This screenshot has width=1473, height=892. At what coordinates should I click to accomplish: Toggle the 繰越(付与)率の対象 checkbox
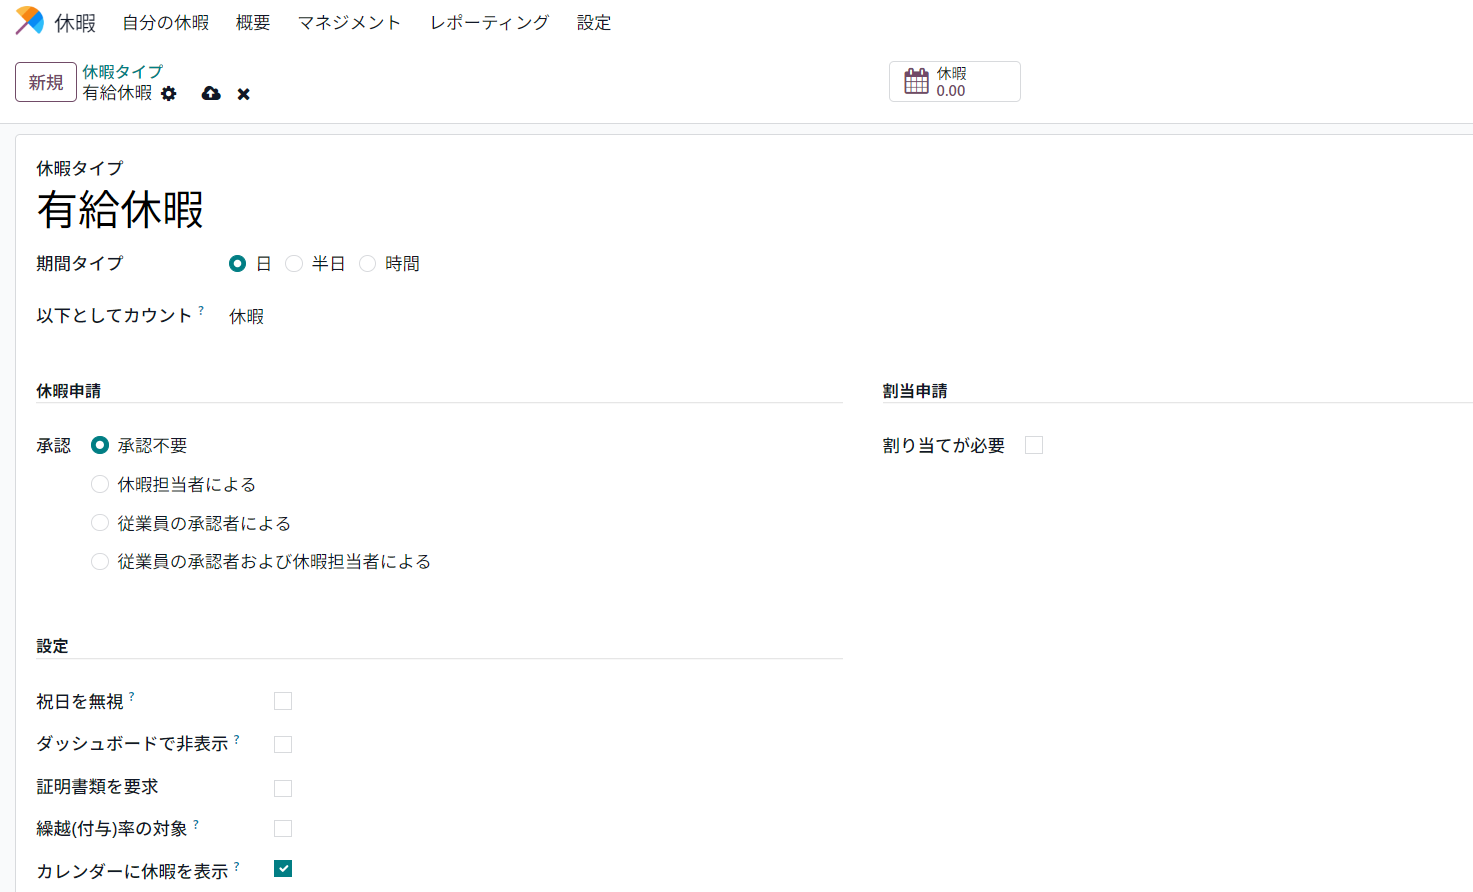point(283,828)
